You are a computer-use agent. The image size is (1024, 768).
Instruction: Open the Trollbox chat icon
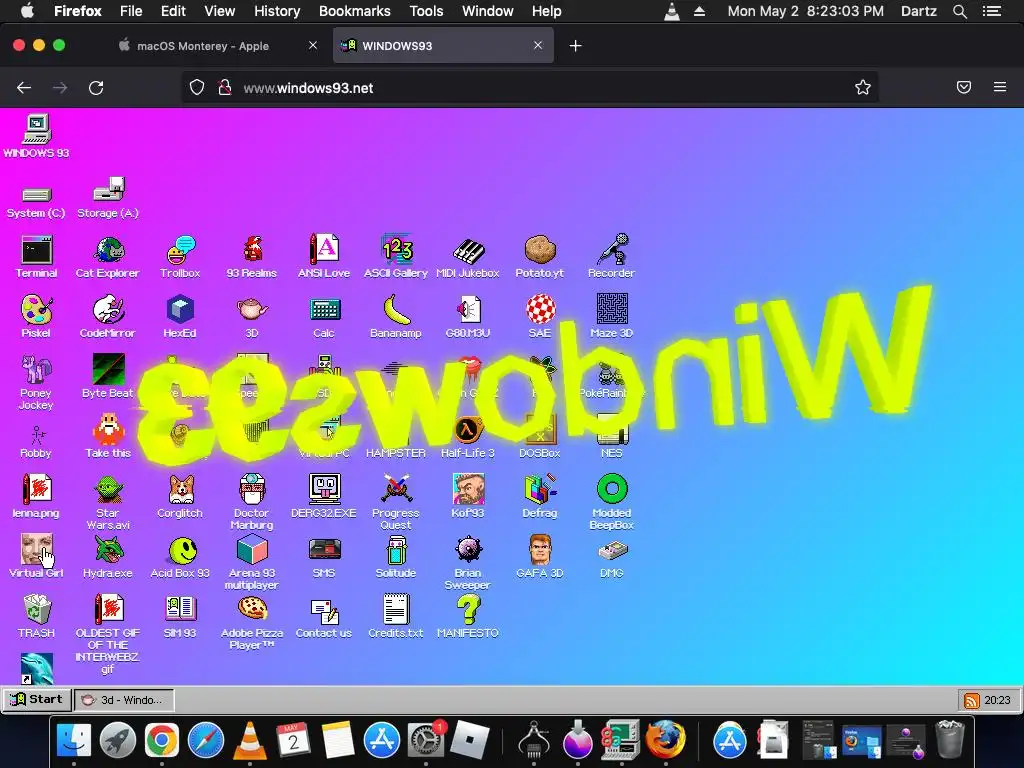pyautogui.click(x=180, y=257)
